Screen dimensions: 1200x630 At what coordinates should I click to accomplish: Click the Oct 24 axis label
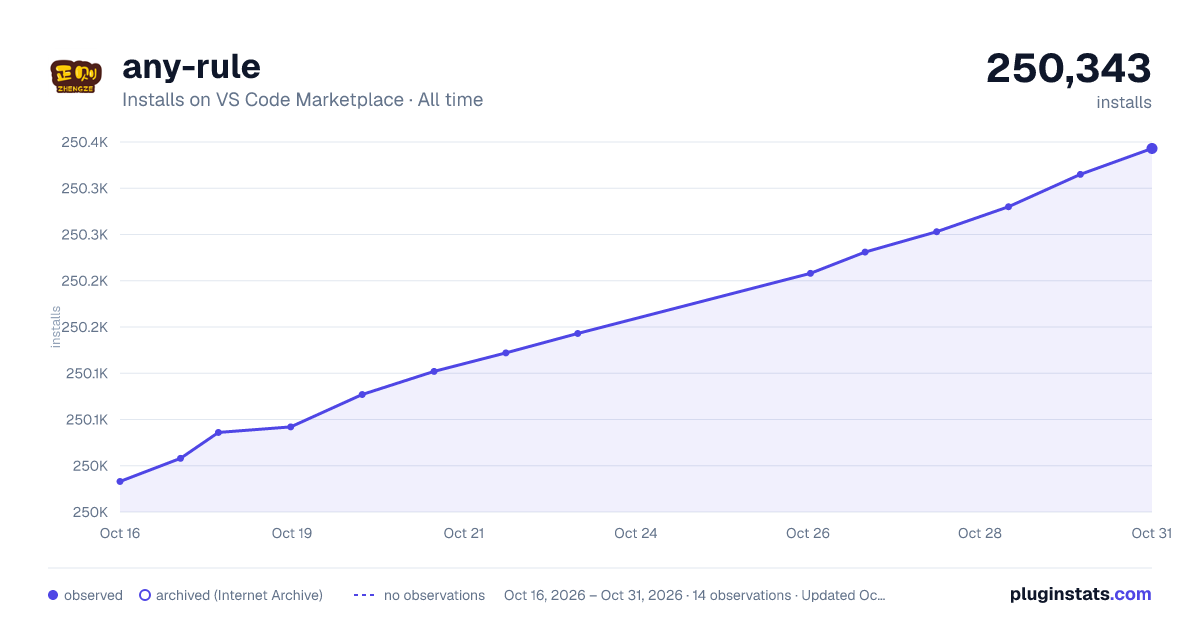pos(636,533)
